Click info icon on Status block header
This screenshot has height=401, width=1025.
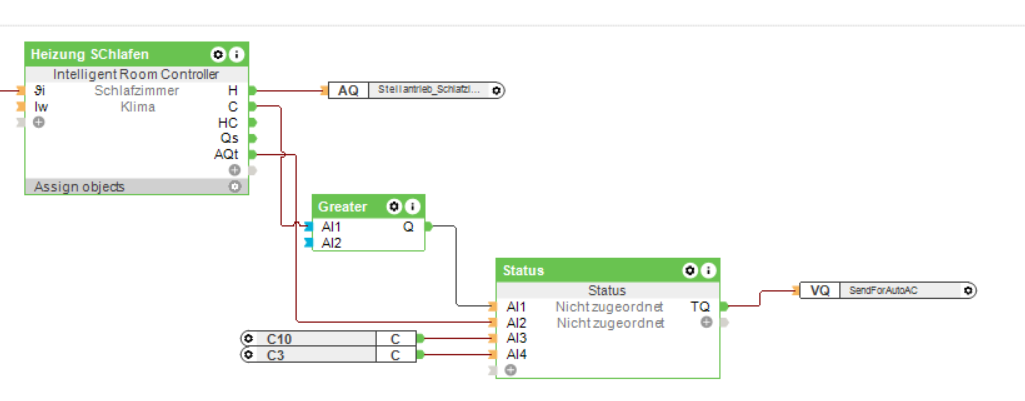coord(708,271)
